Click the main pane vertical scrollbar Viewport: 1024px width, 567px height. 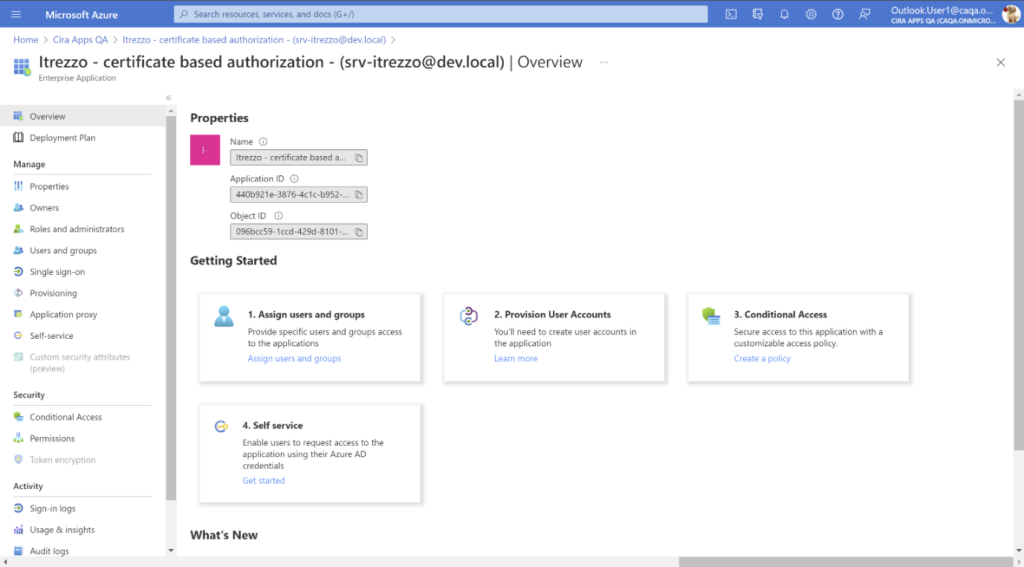tap(1019, 274)
